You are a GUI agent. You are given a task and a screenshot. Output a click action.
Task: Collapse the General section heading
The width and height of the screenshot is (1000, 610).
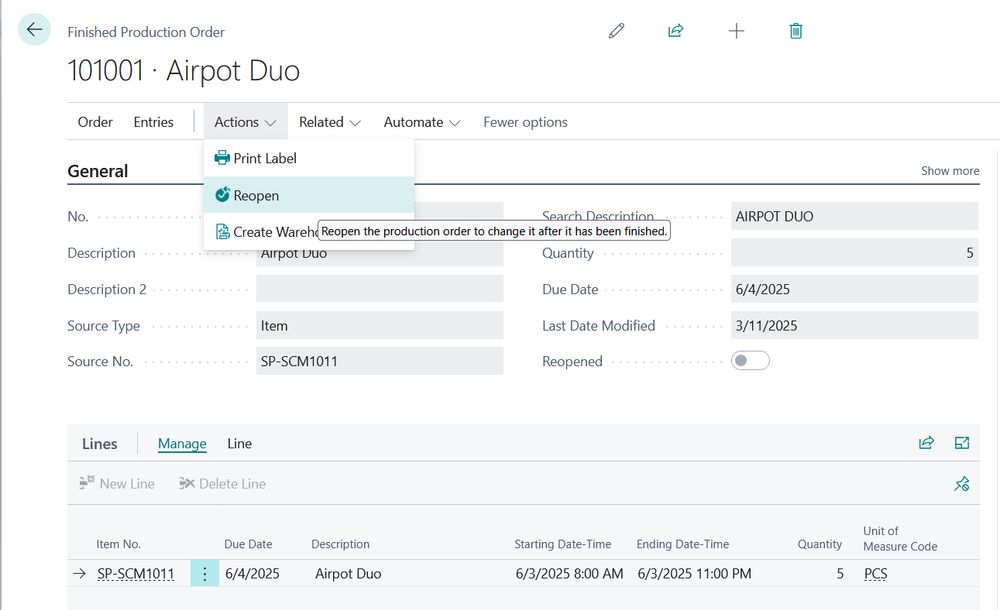[x=98, y=171]
